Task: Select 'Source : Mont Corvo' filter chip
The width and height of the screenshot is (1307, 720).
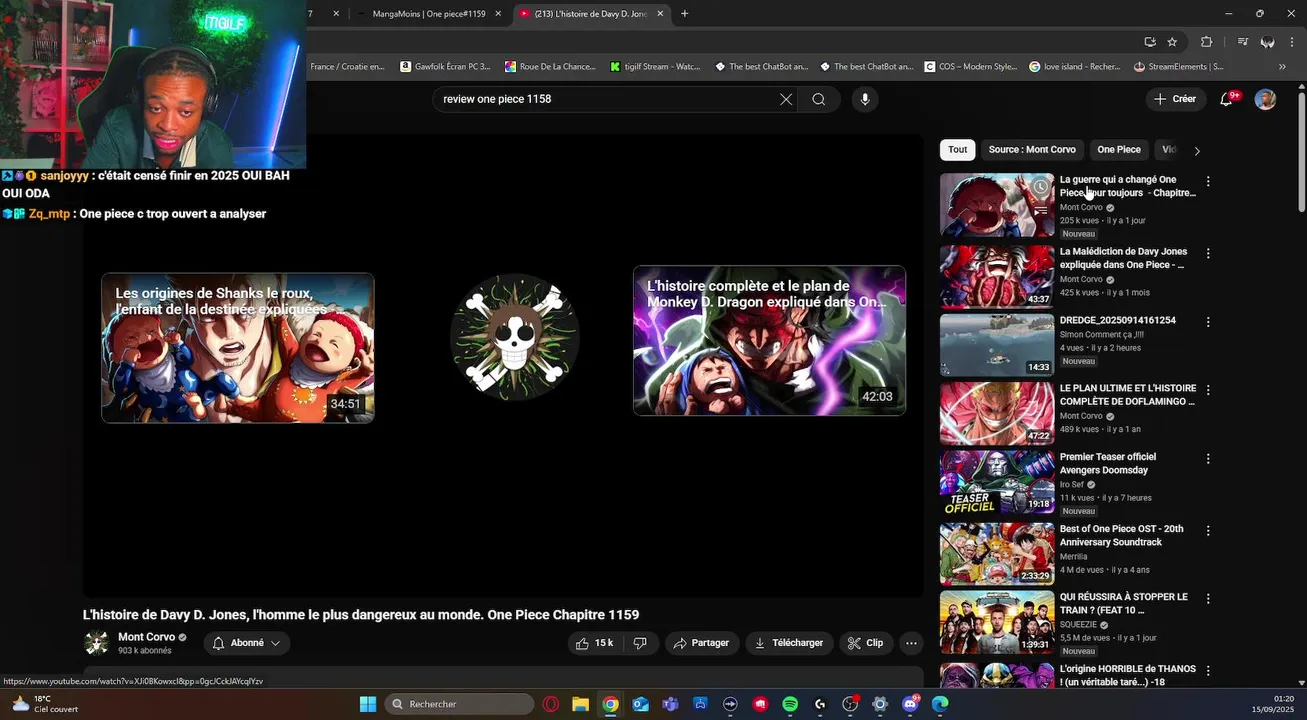Action: pos(1032,150)
